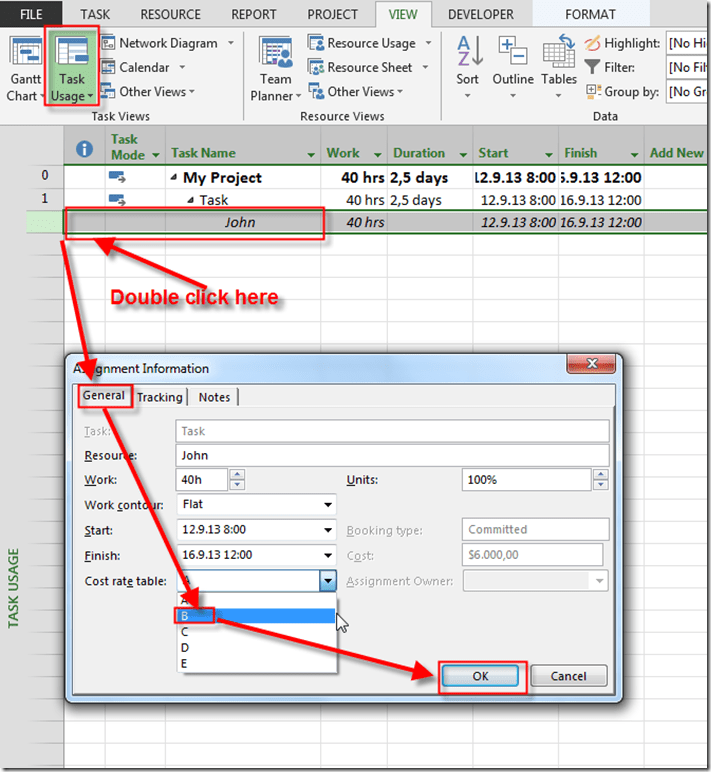Expand the Cost rate table dropdown arrow
Viewport: 711px width, 772px height.
click(x=327, y=580)
